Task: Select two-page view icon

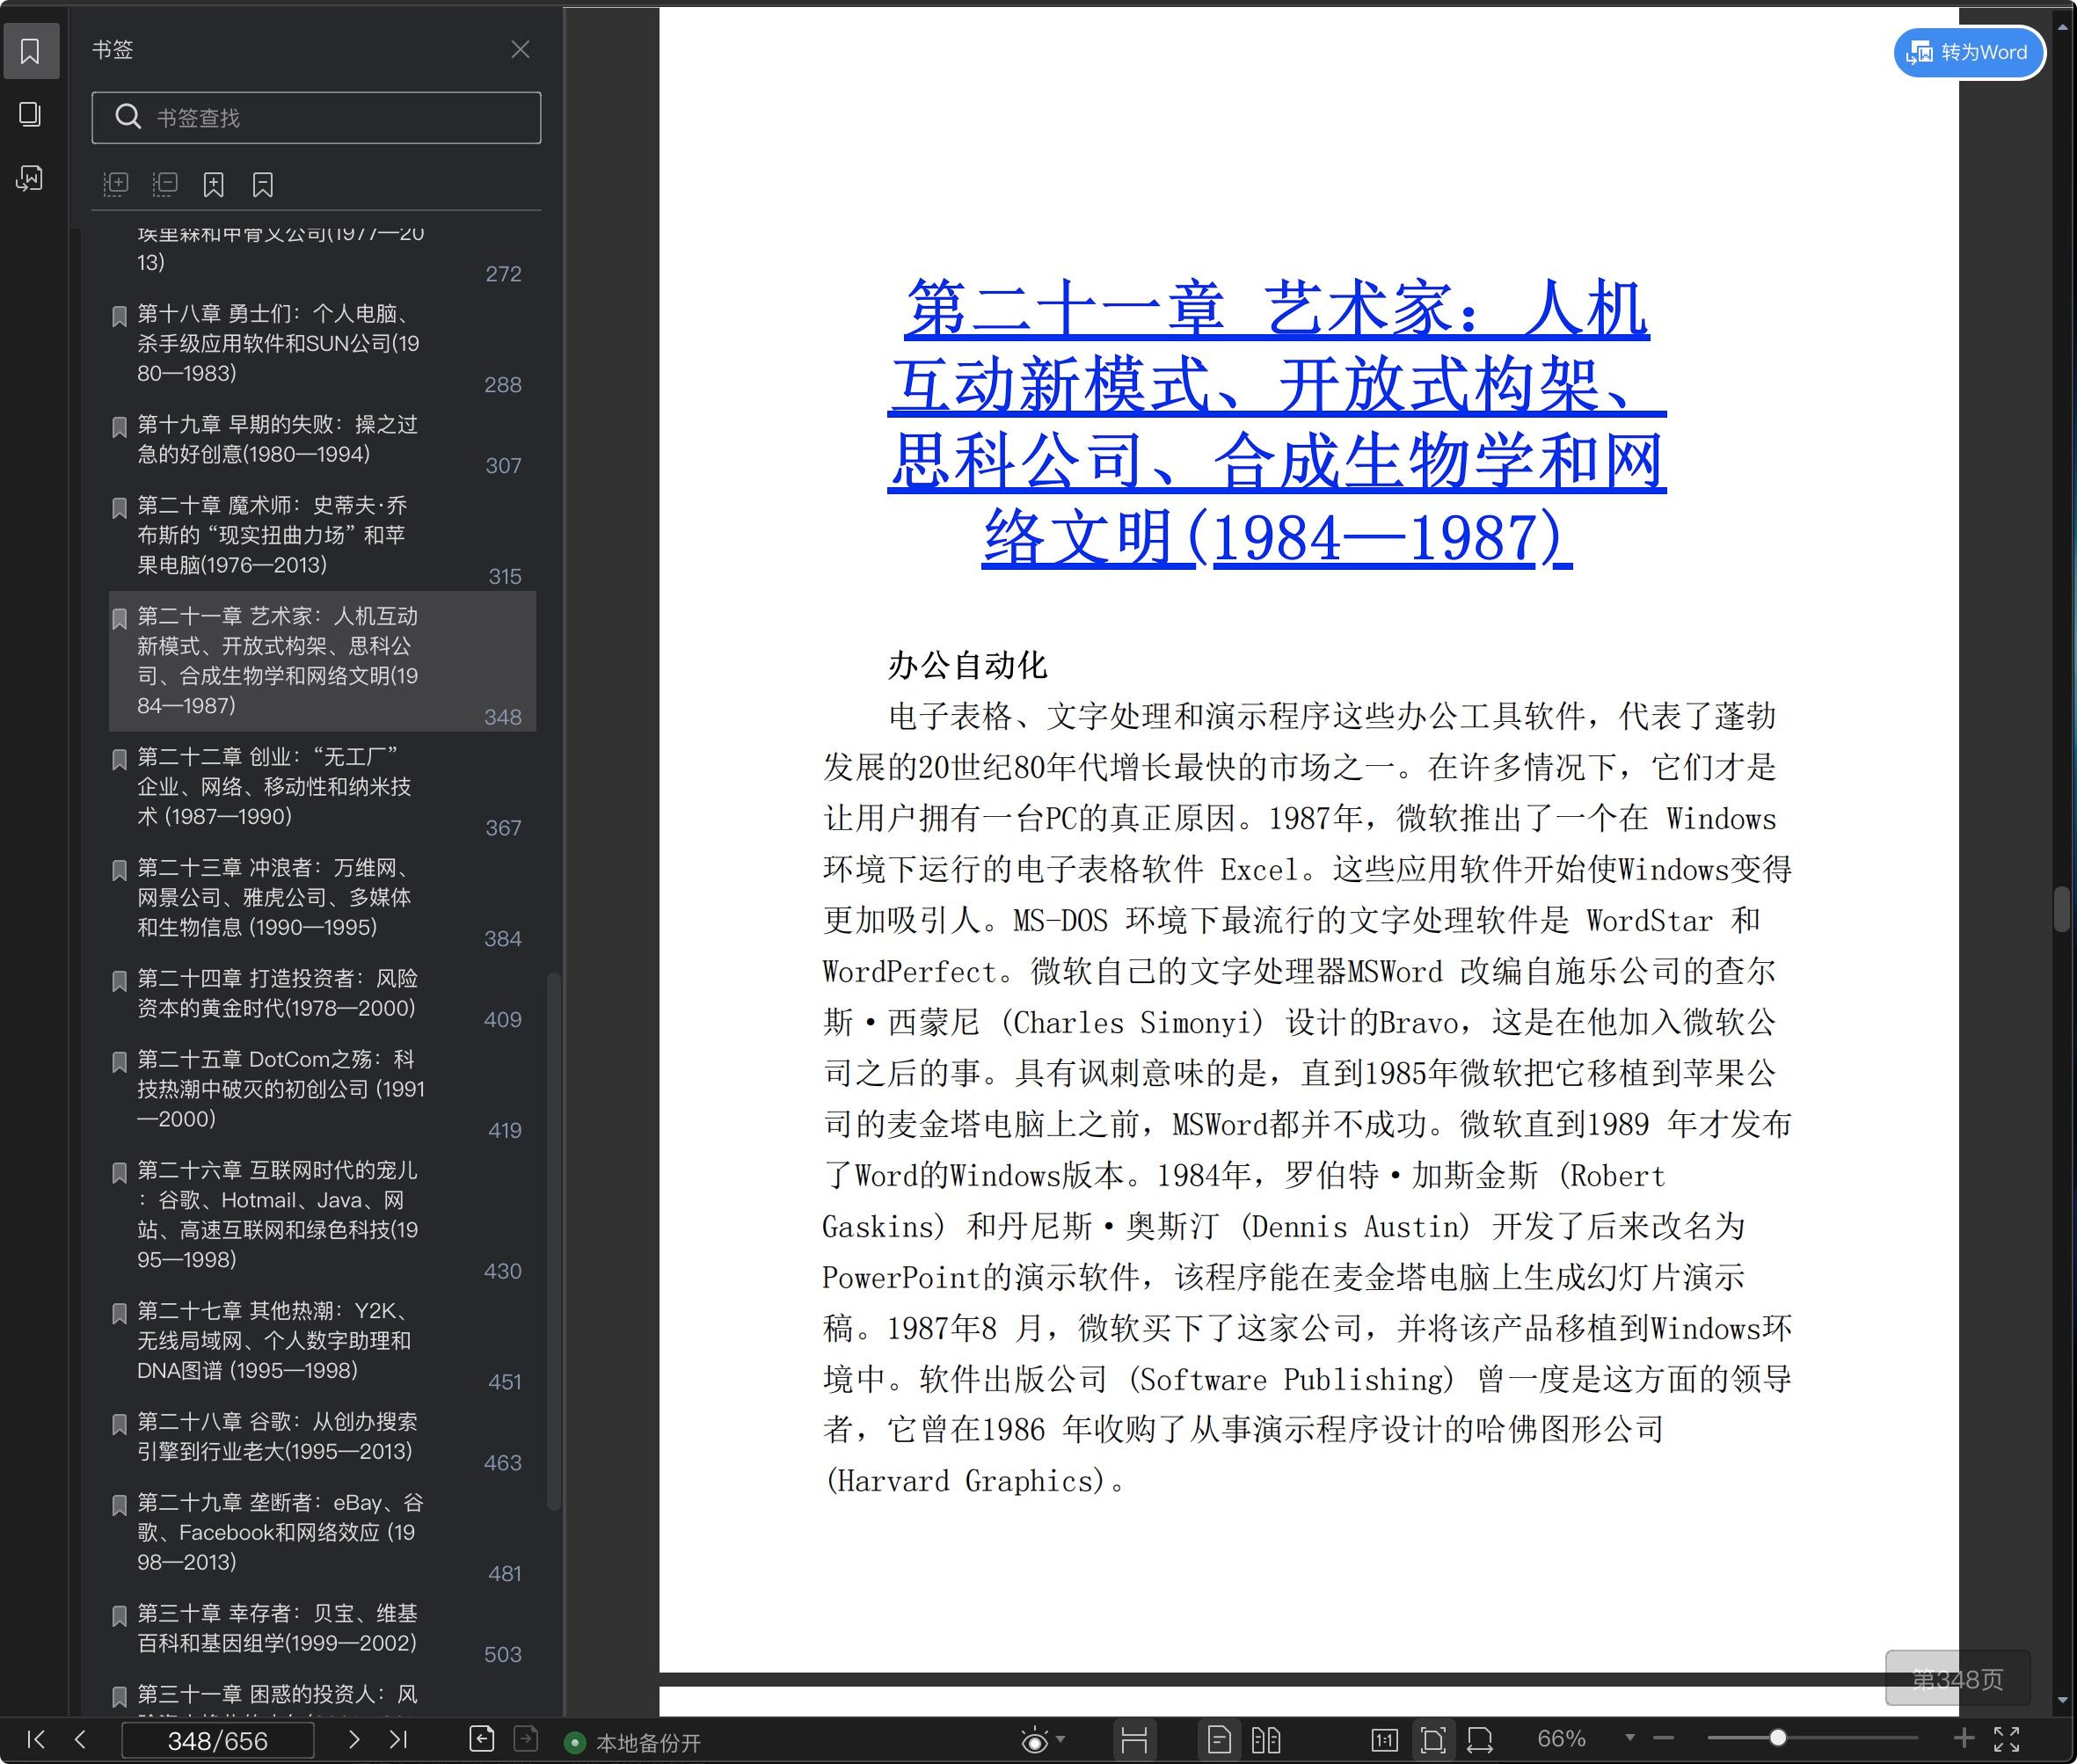Action: click(x=1266, y=1741)
